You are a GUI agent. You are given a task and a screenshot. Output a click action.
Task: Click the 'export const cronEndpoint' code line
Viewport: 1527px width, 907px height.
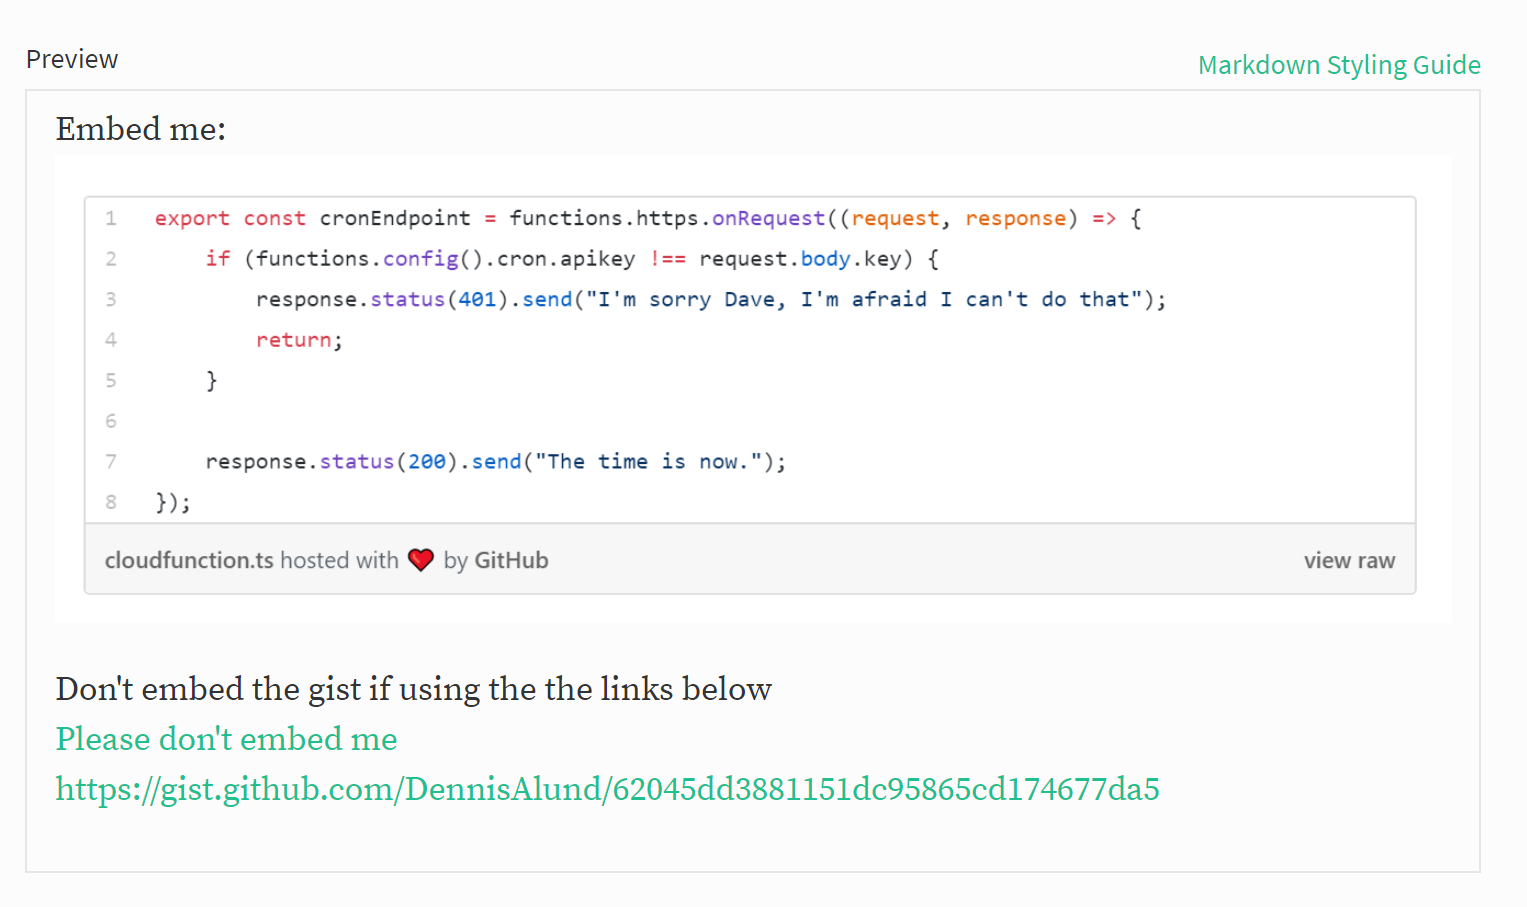point(648,218)
